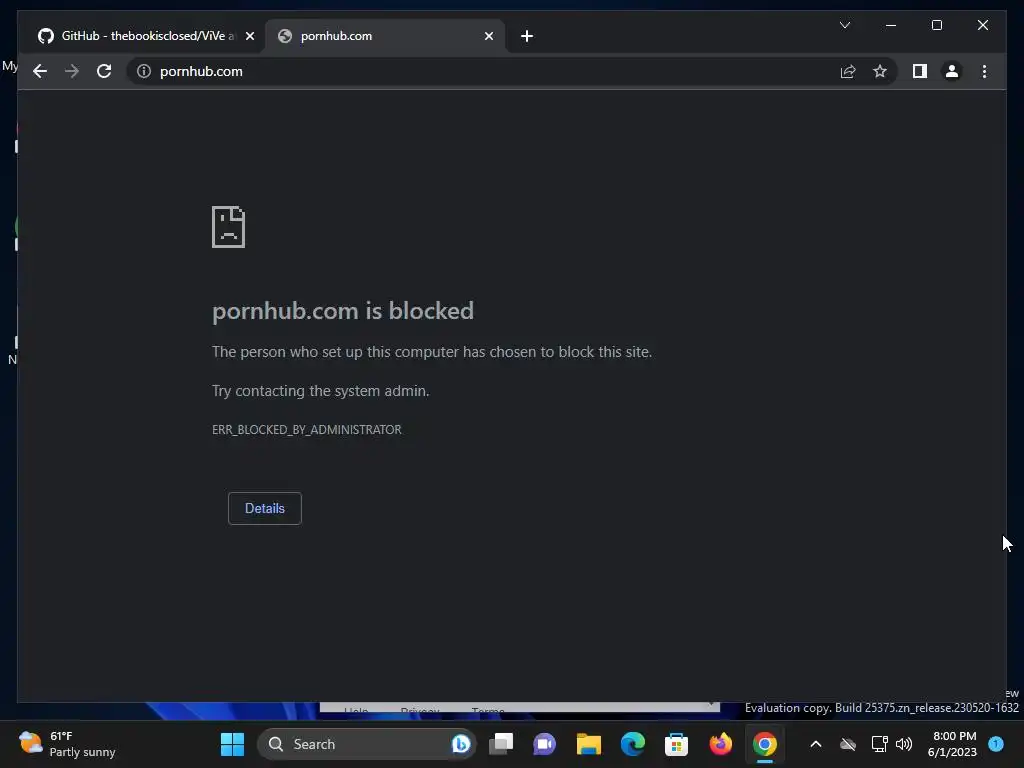Screen dimensions: 1024x768
Task: Close the pornhub.com tab
Action: [x=488, y=36]
